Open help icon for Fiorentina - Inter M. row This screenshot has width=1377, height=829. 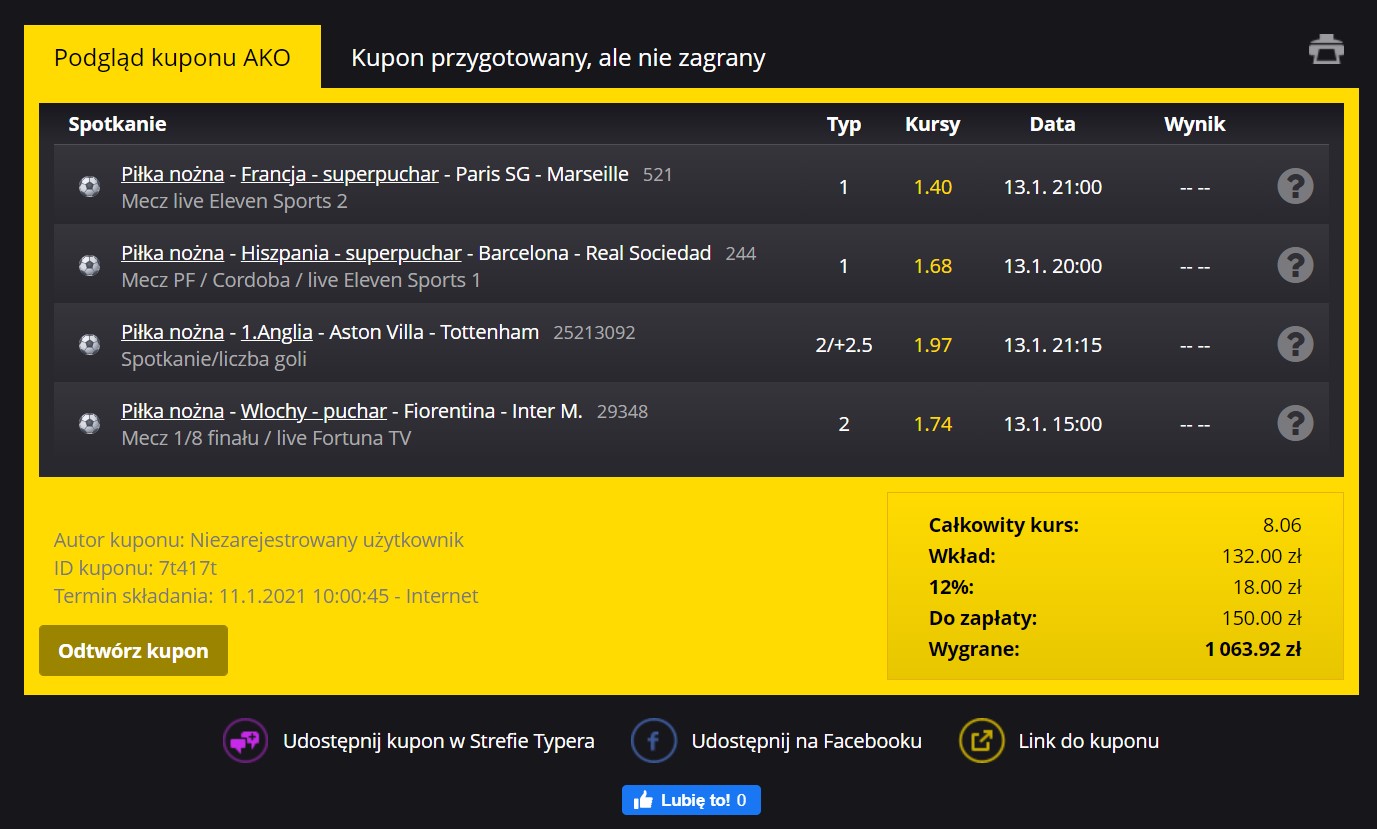tap(1295, 423)
